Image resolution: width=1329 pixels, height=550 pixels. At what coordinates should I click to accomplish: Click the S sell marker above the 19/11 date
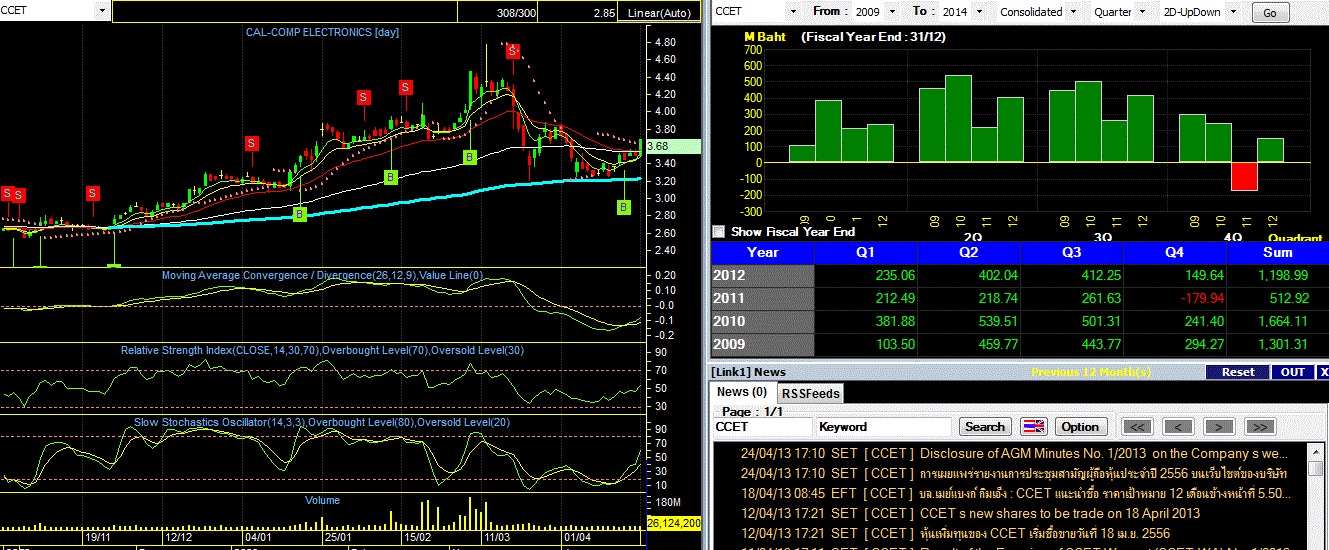92,193
